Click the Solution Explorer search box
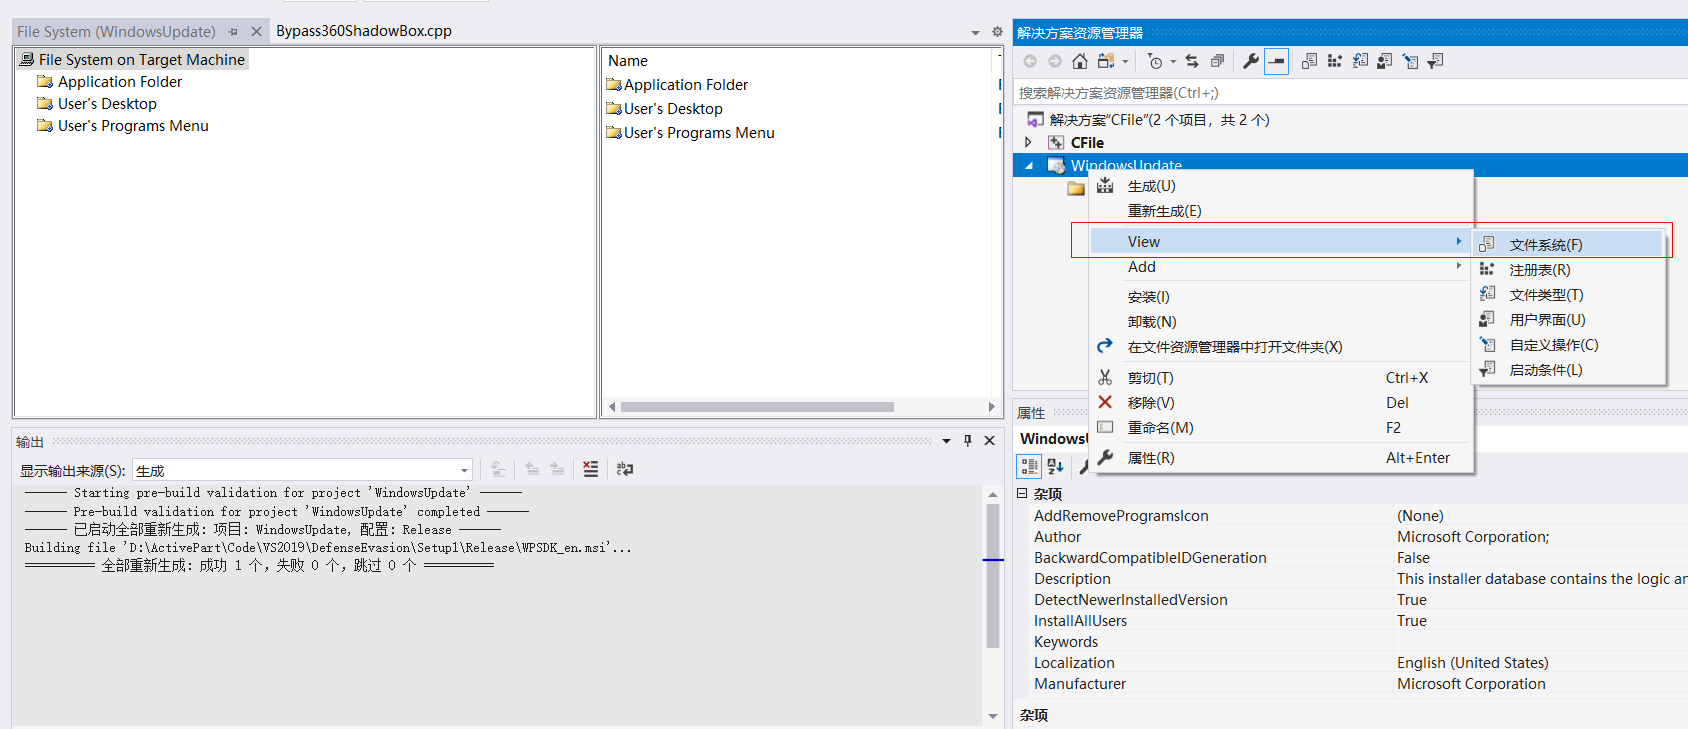1688x729 pixels. [1350, 93]
